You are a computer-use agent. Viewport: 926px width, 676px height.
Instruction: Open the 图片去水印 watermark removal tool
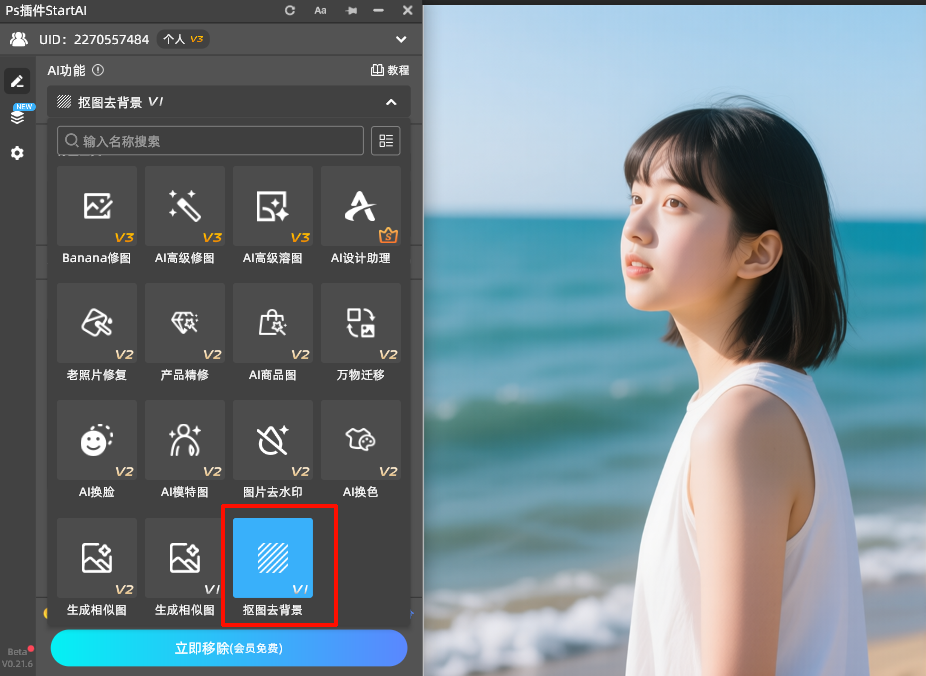coord(273,441)
